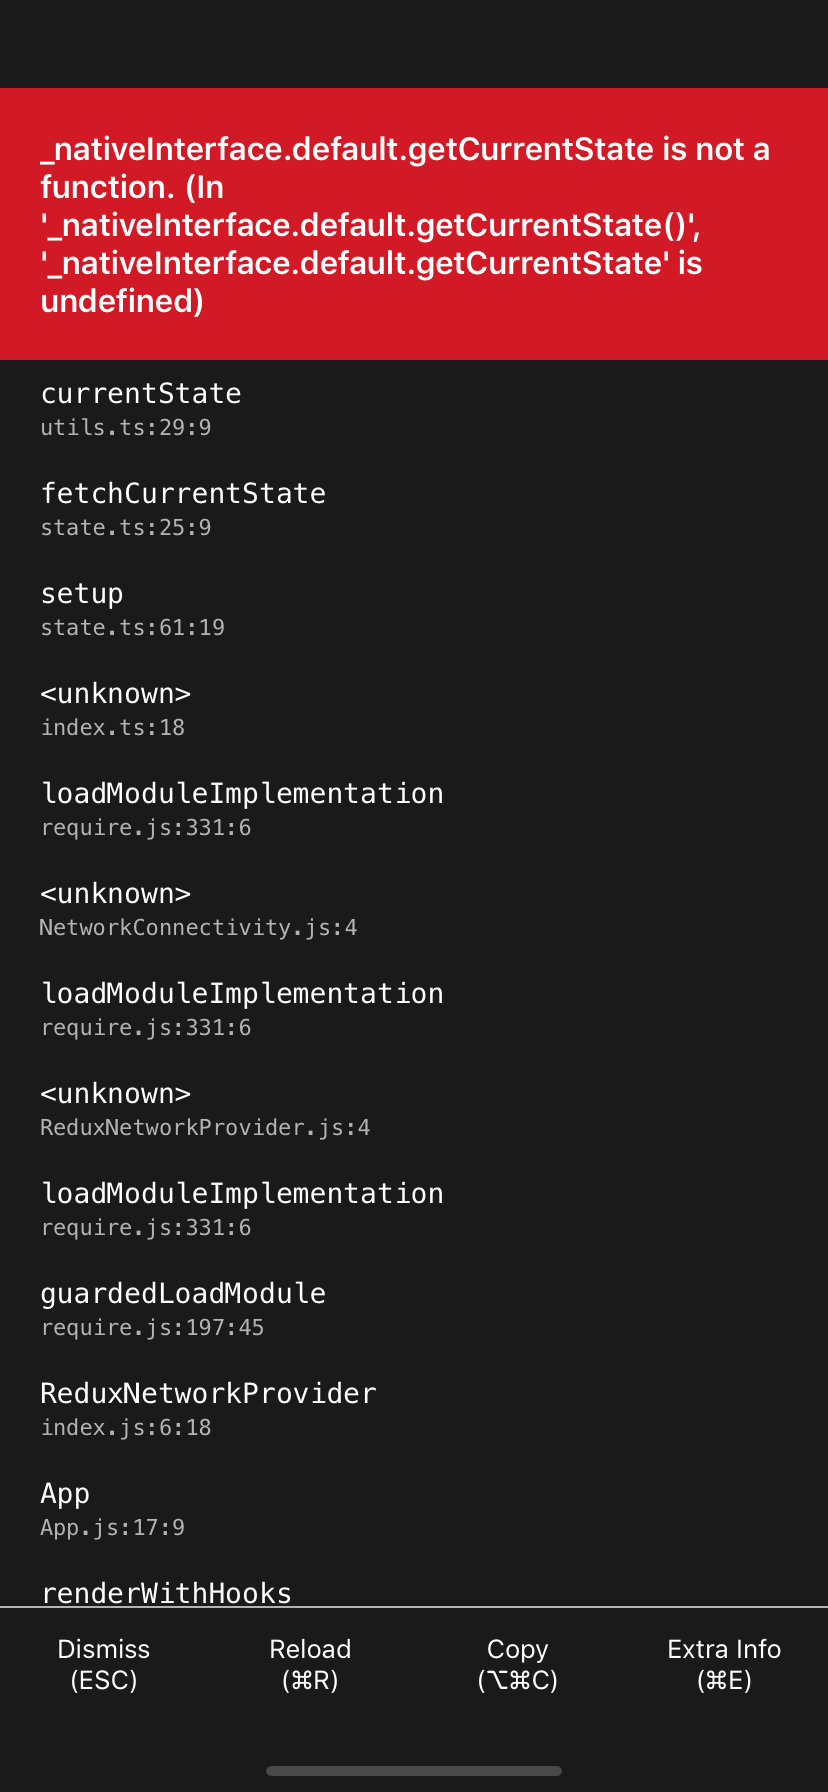828x1792 pixels.
Task: Open ReduxNetworkProvider at index.js:6:18
Action: tap(208, 1394)
